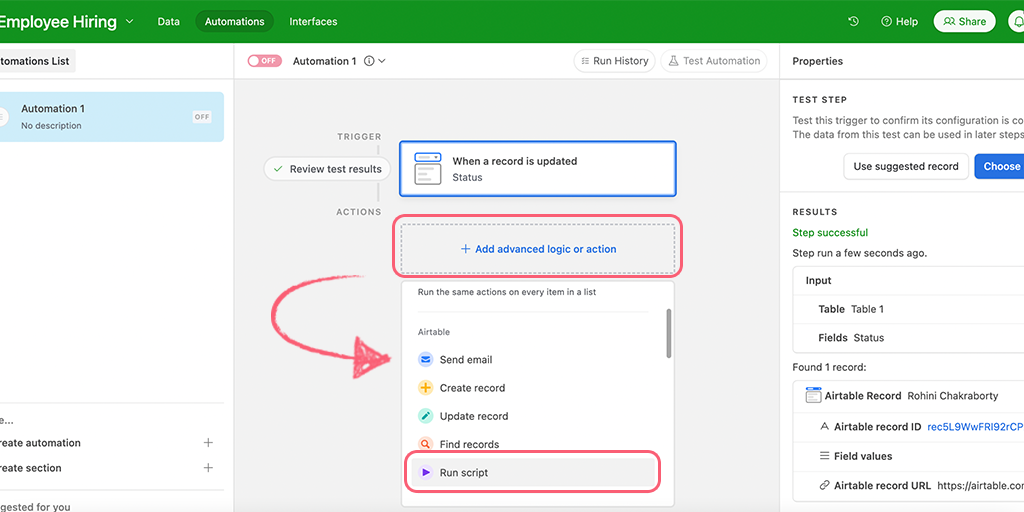The height and width of the screenshot is (512, 1024).
Task: Select Automation 1 in the automations list
Action: pos(112,117)
